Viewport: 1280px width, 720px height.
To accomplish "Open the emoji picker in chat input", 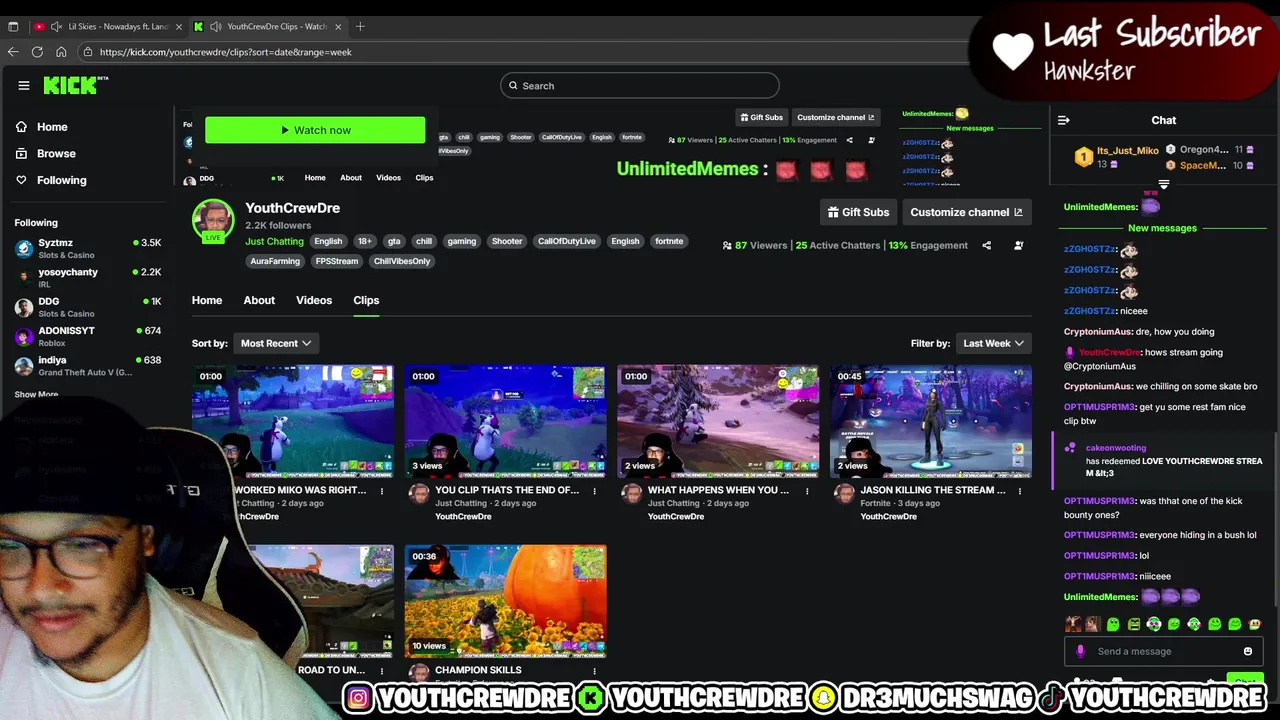I will point(1247,652).
